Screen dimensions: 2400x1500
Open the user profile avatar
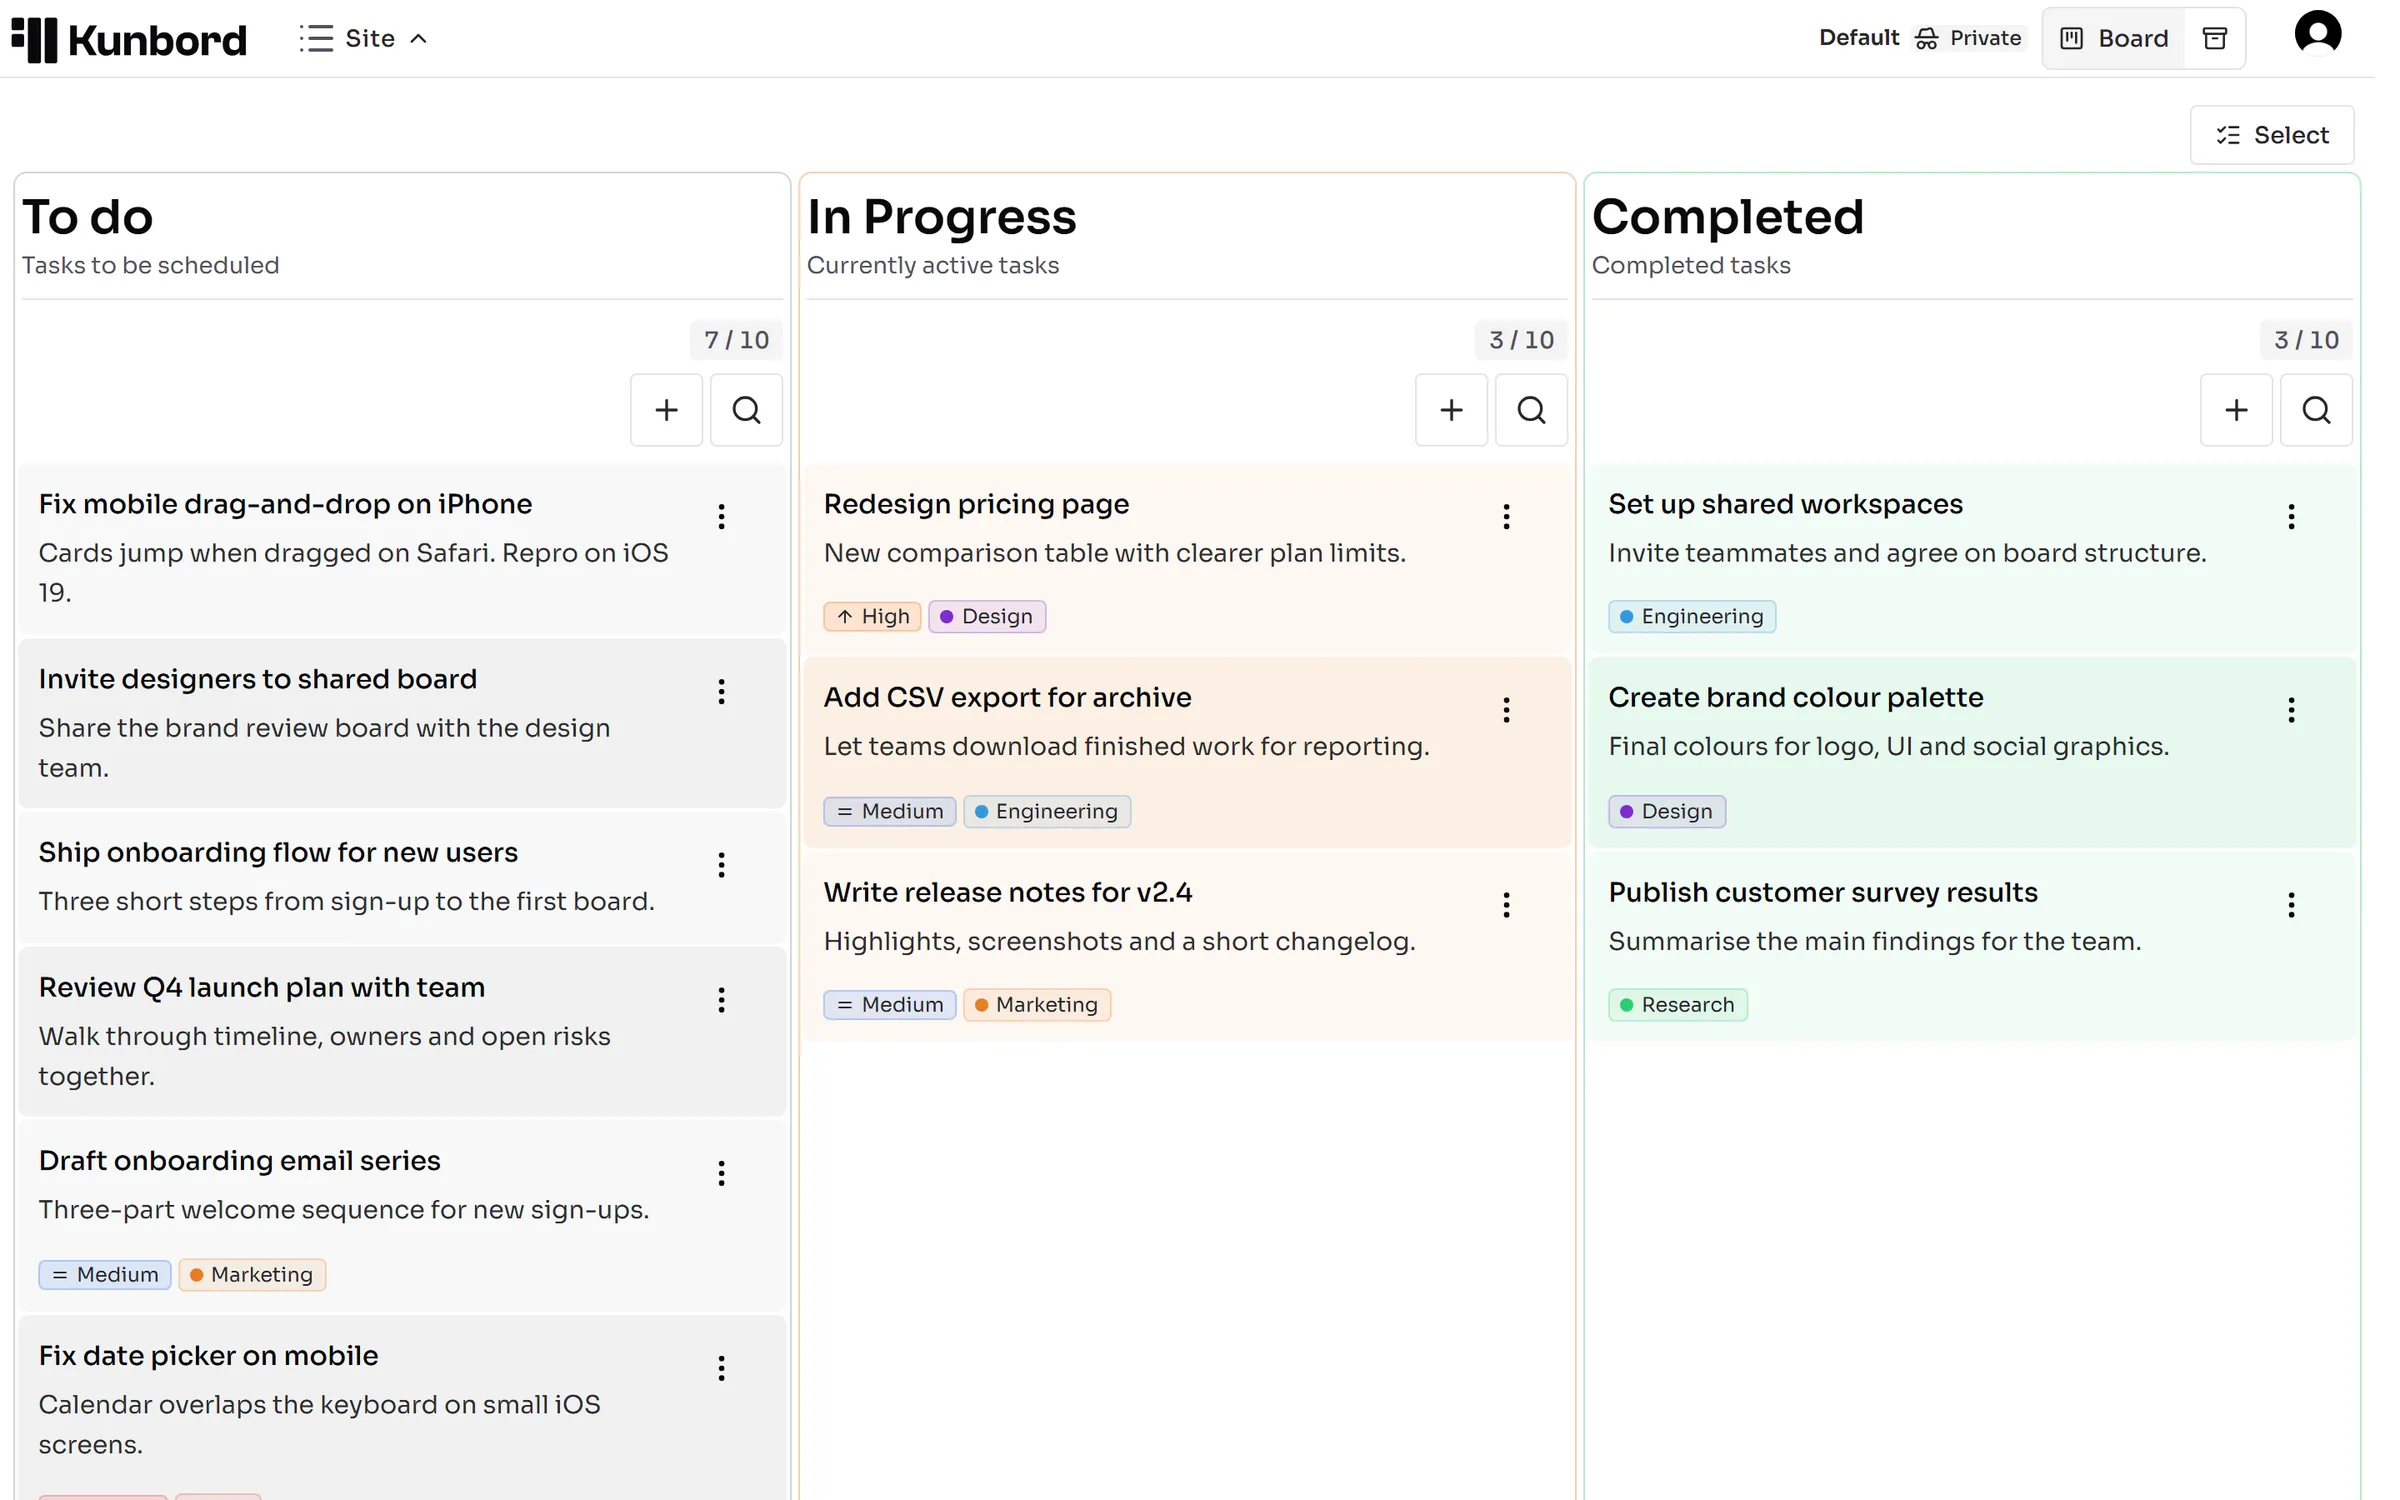point(2317,34)
